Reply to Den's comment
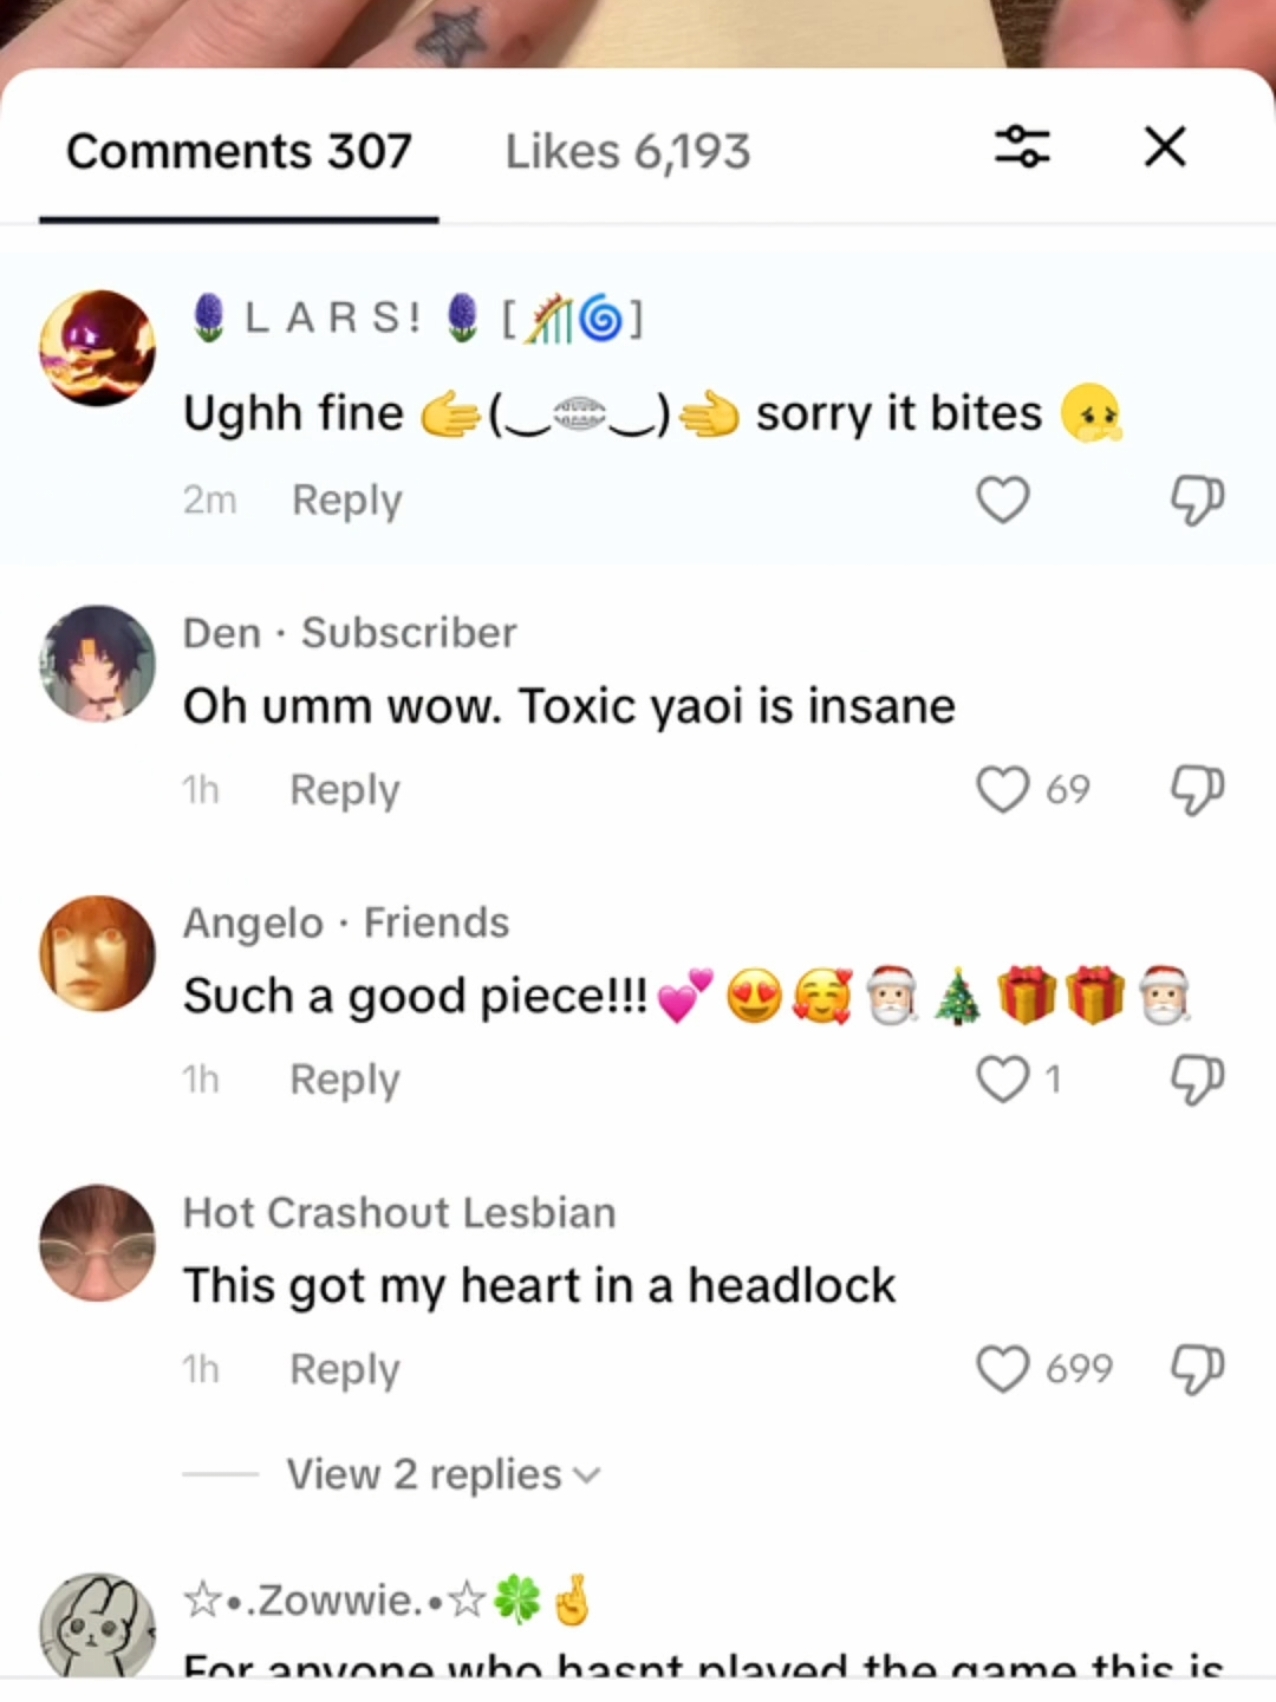1276x1702 pixels. pos(345,790)
